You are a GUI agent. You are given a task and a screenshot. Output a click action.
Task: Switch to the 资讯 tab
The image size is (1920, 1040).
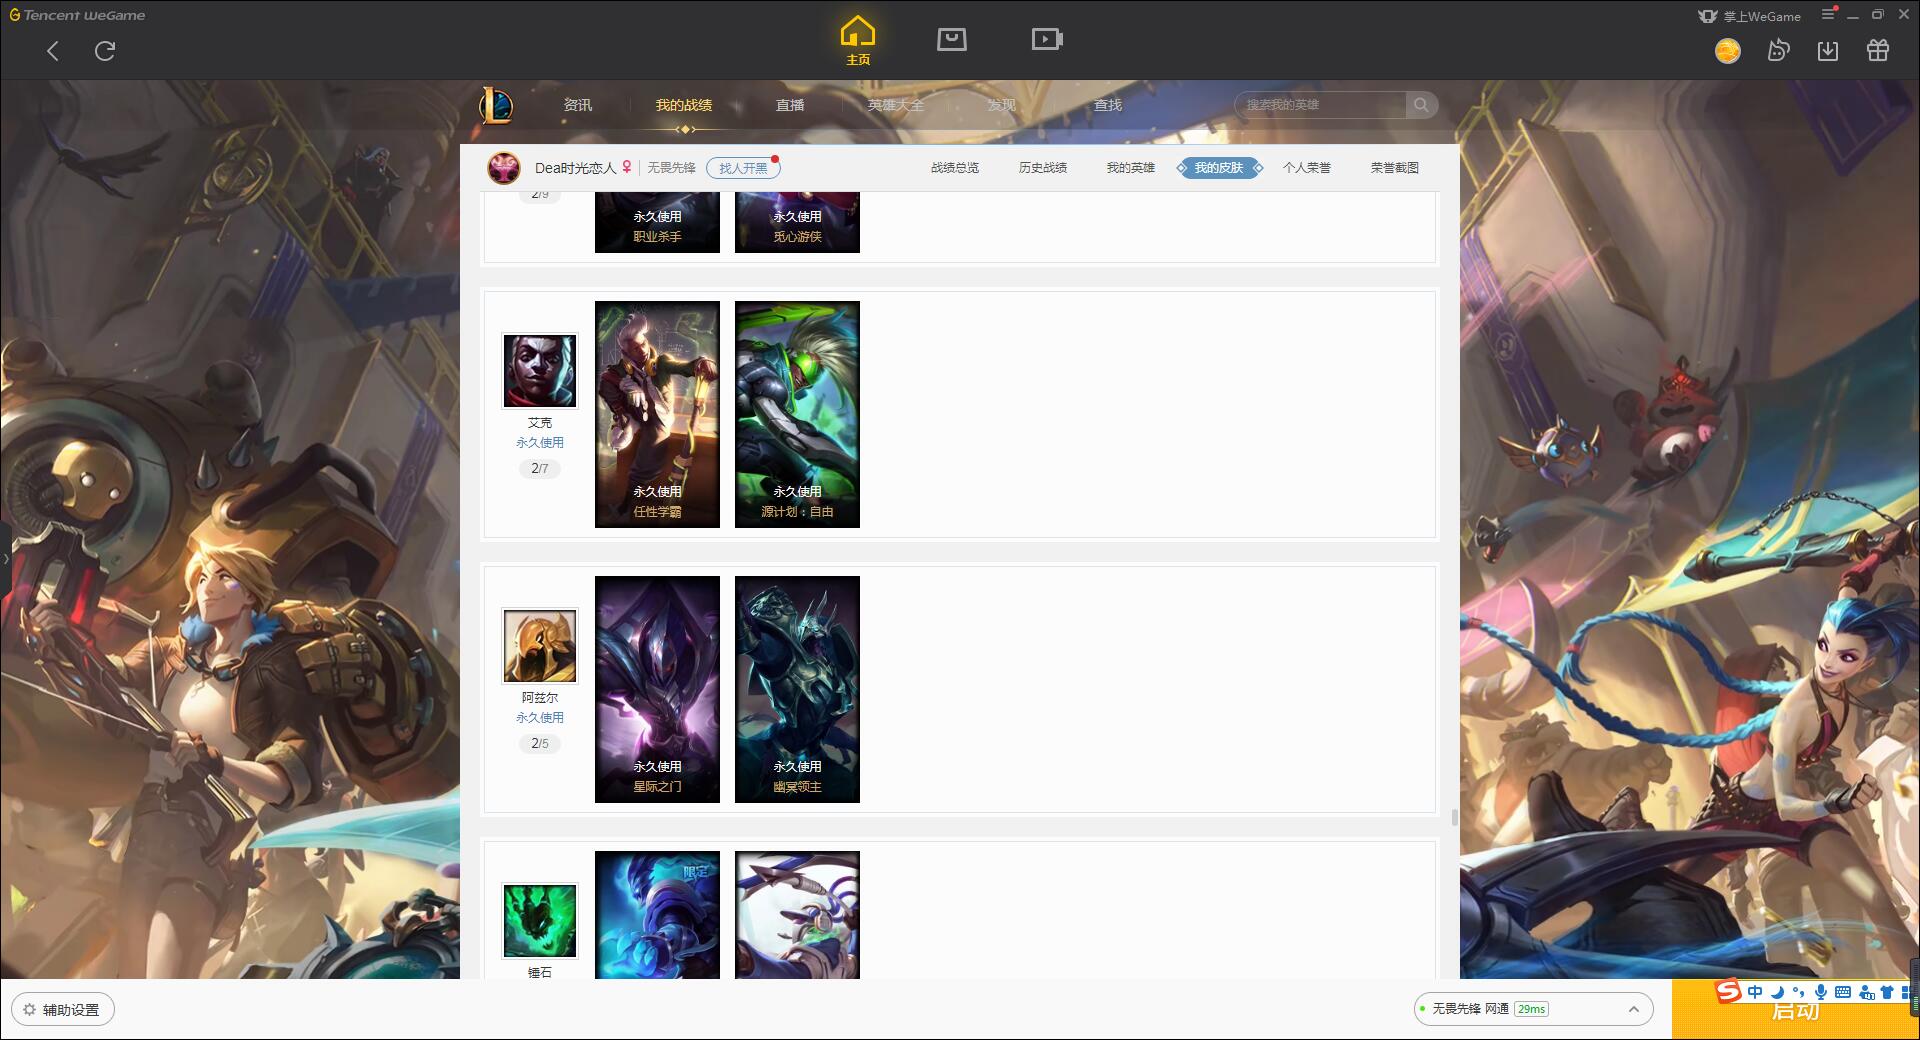pos(578,105)
